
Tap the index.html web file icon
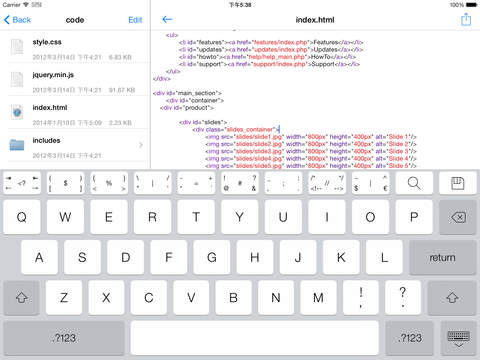17,112
